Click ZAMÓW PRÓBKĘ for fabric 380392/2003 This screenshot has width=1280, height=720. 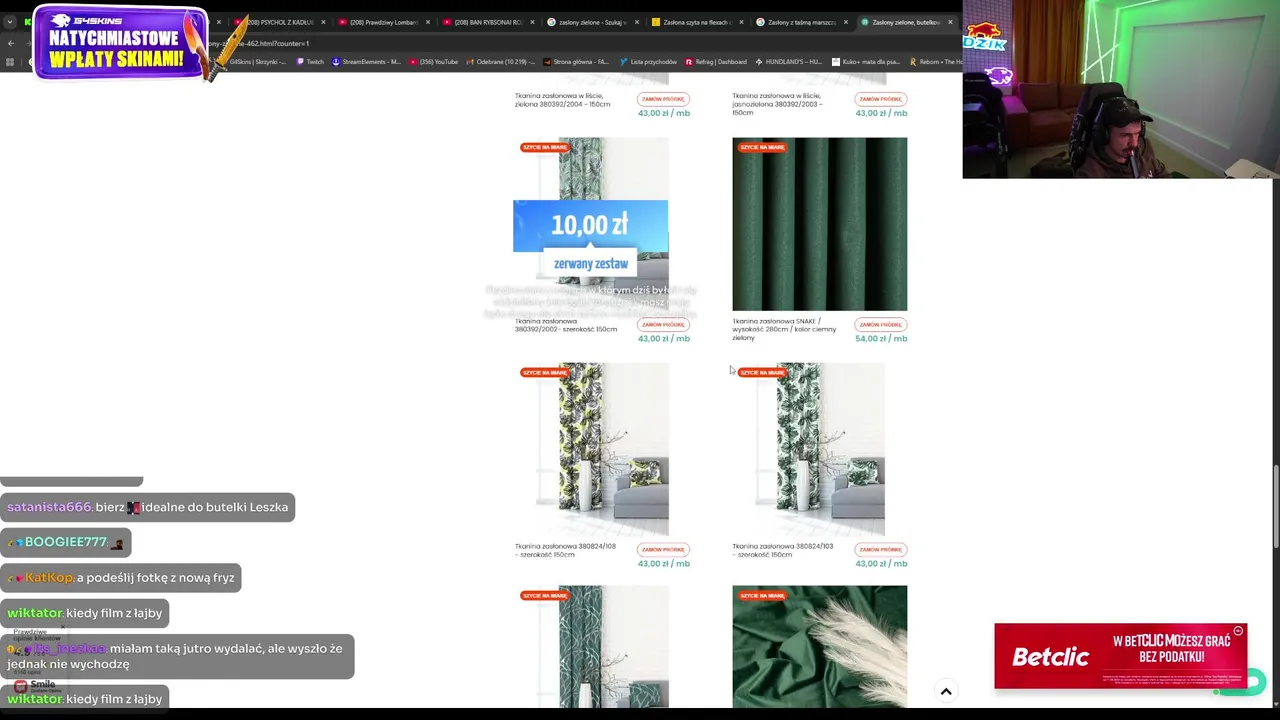pos(881,99)
